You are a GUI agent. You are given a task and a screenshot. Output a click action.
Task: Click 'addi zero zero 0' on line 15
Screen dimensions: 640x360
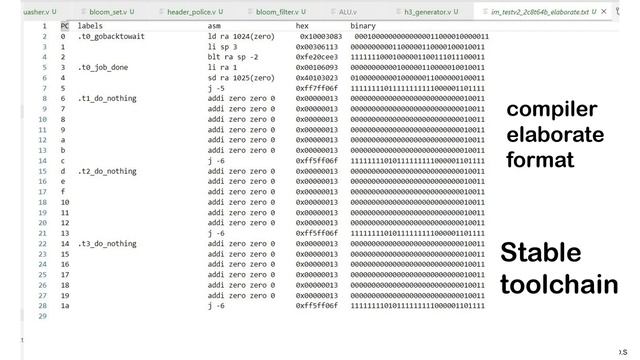241,171
